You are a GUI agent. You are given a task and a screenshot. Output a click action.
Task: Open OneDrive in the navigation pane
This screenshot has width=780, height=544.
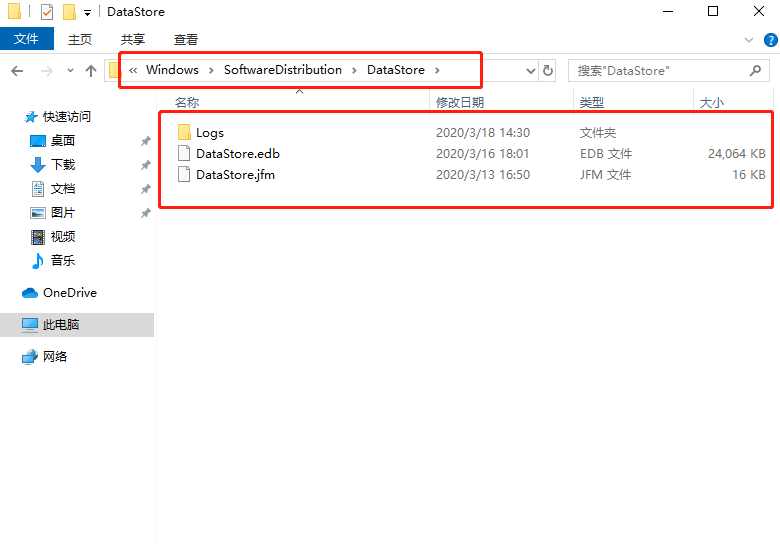coord(69,293)
